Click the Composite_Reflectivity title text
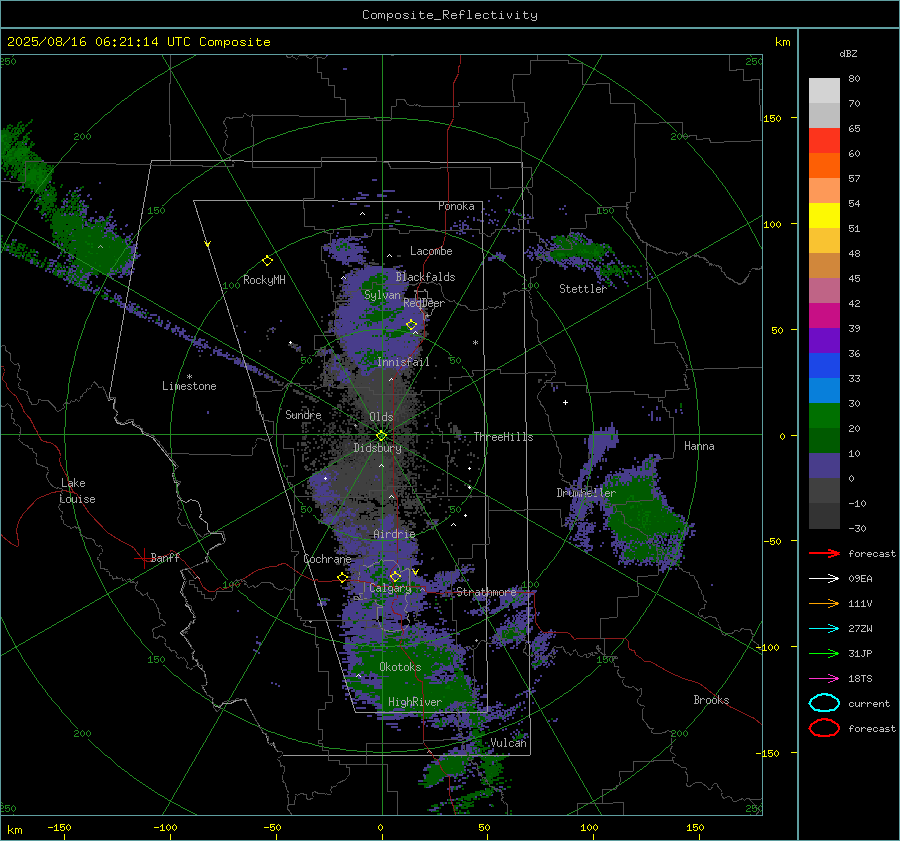 (450, 15)
